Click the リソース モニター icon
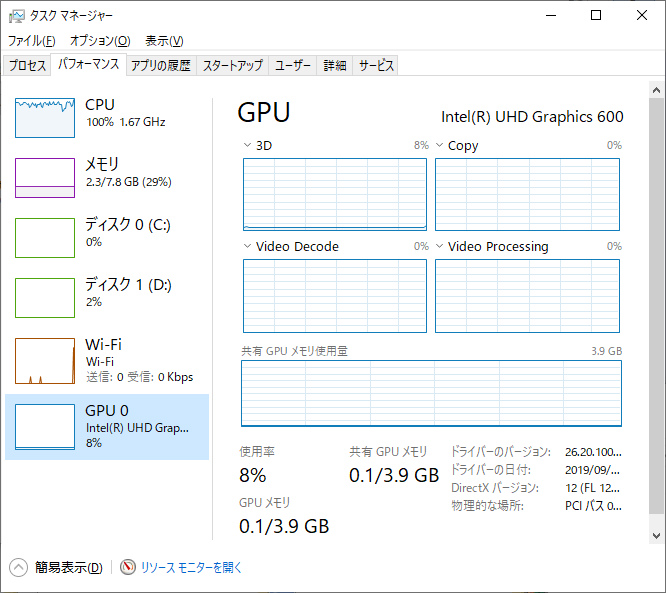Viewport: 666px width, 593px height. 128,567
